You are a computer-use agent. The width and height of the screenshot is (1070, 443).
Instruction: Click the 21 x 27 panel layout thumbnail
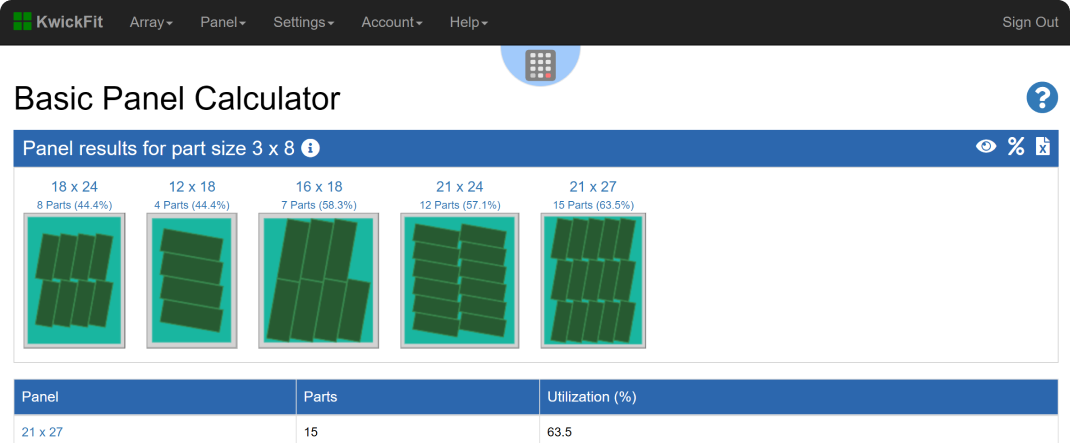point(593,281)
